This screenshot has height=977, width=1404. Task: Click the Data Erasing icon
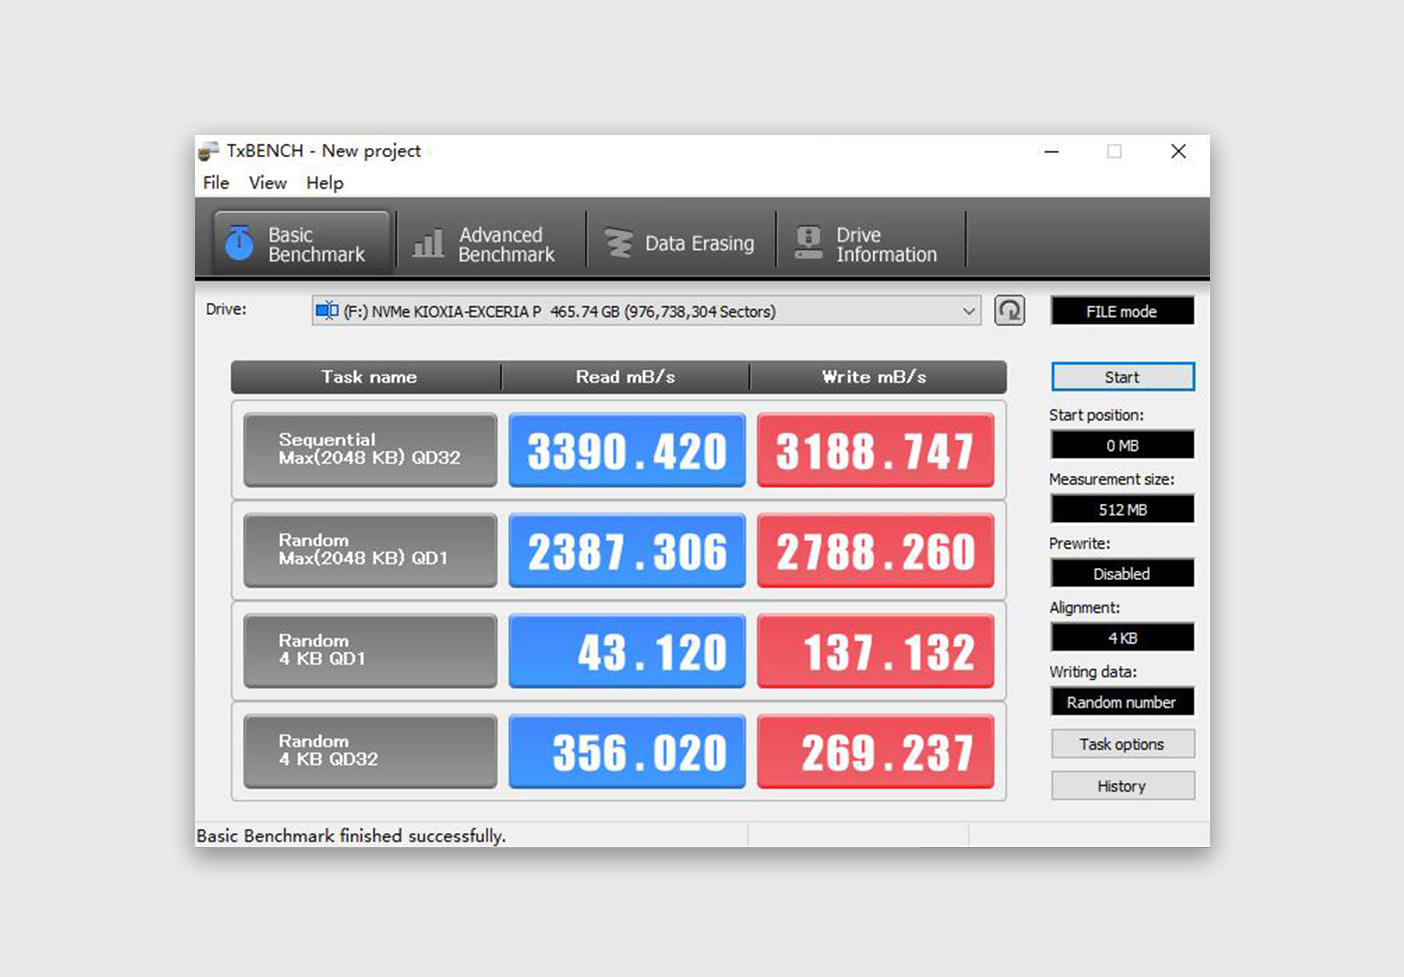point(619,243)
